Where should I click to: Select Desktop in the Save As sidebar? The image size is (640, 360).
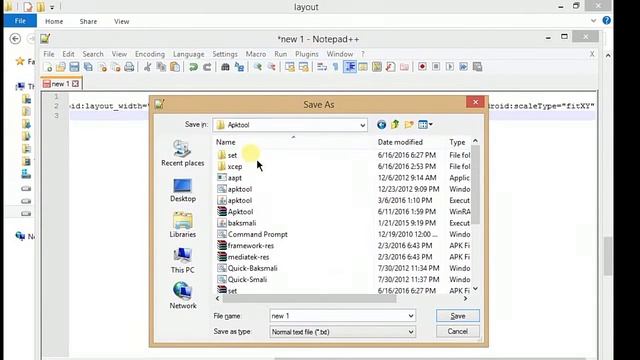tap(182, 190)
